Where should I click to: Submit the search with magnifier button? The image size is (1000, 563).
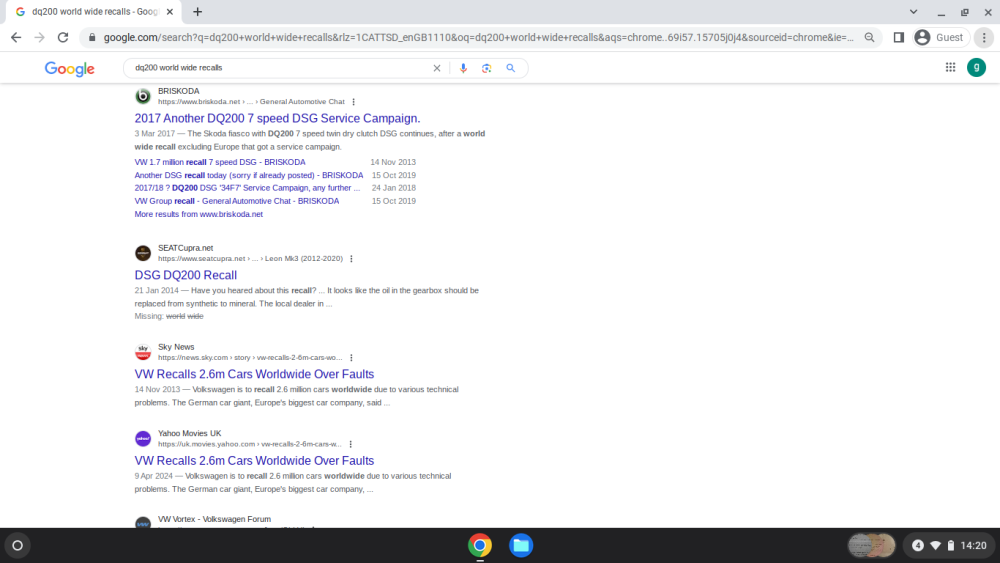point(511,68)
